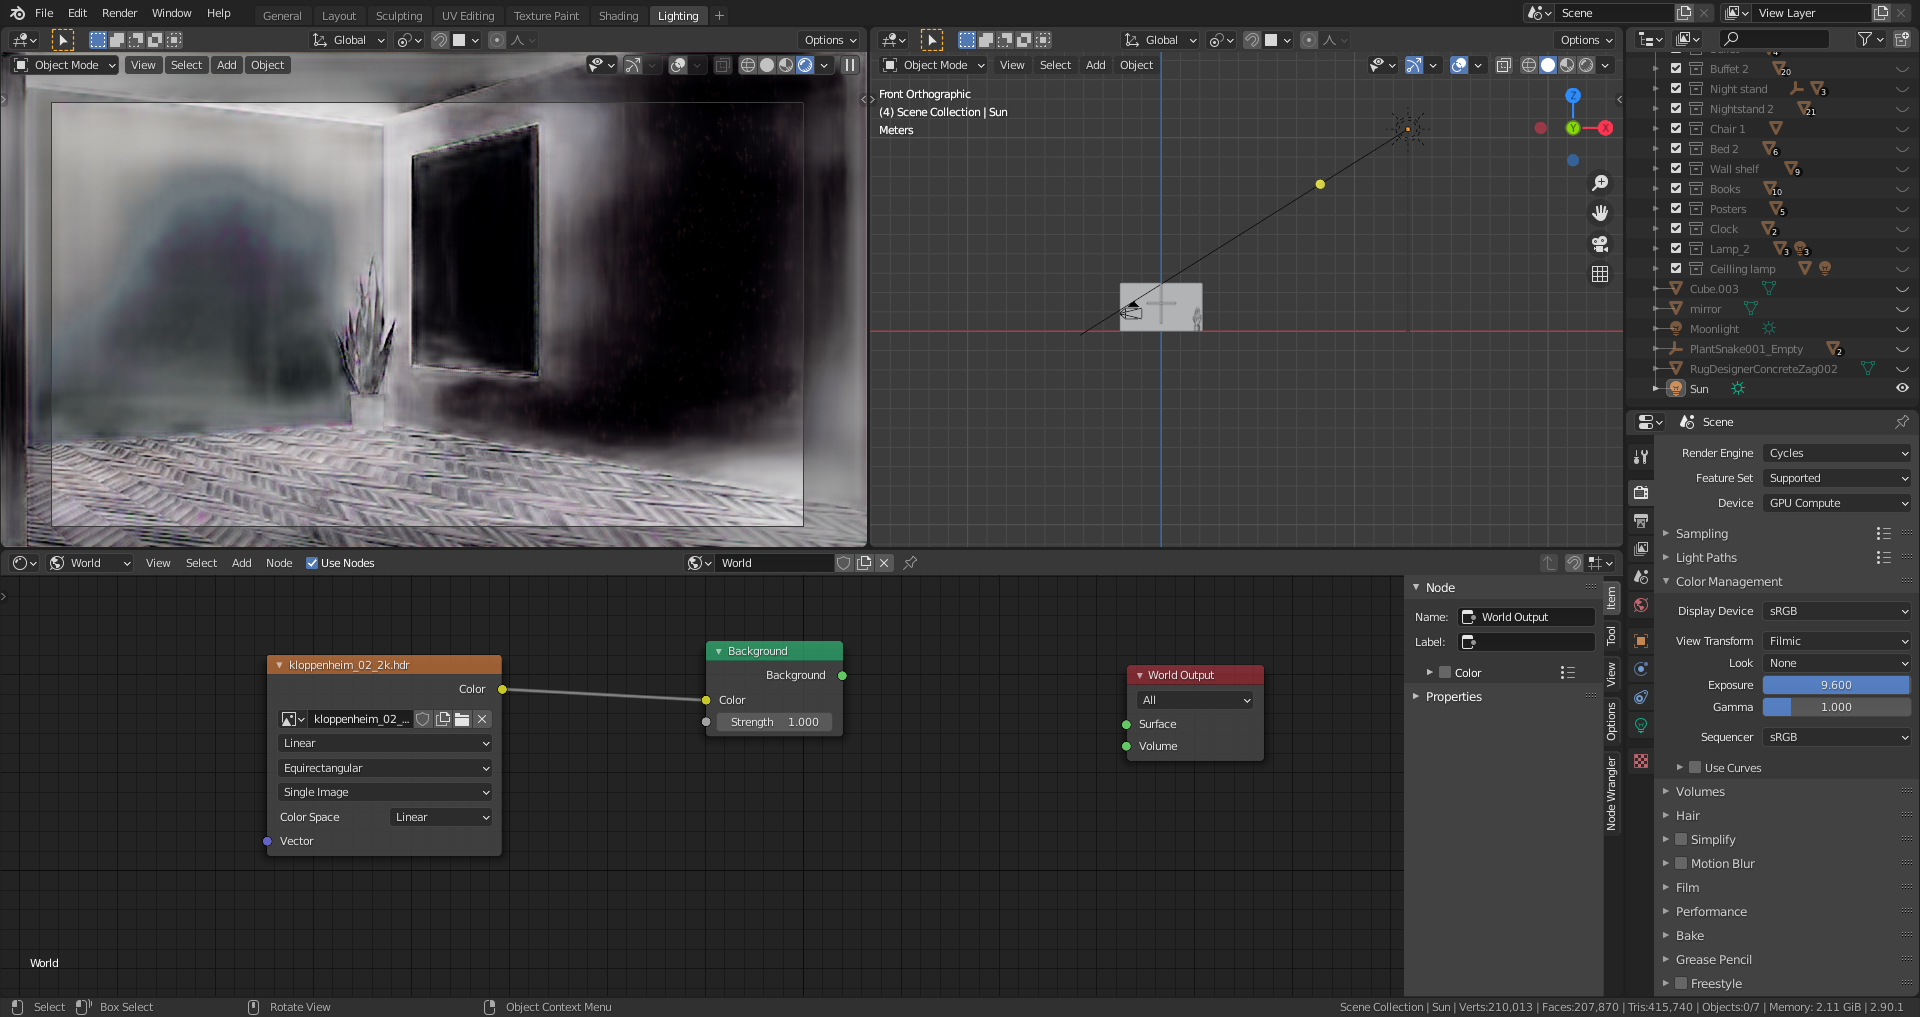Click the Exposure slider set to 9.600
The width and height of the screenshot is (1920, 1017).
(1836, 685)
